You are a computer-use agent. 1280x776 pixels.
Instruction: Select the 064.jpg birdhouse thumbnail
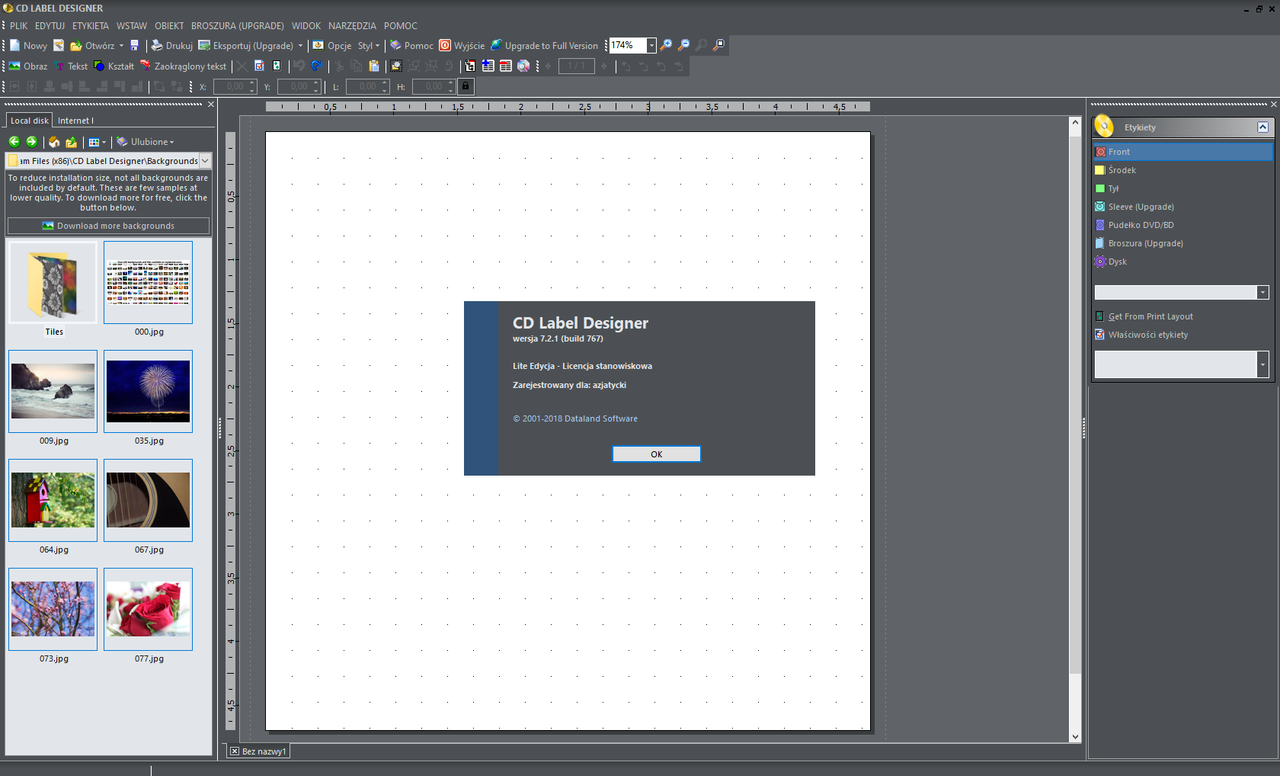coord(53,500)
